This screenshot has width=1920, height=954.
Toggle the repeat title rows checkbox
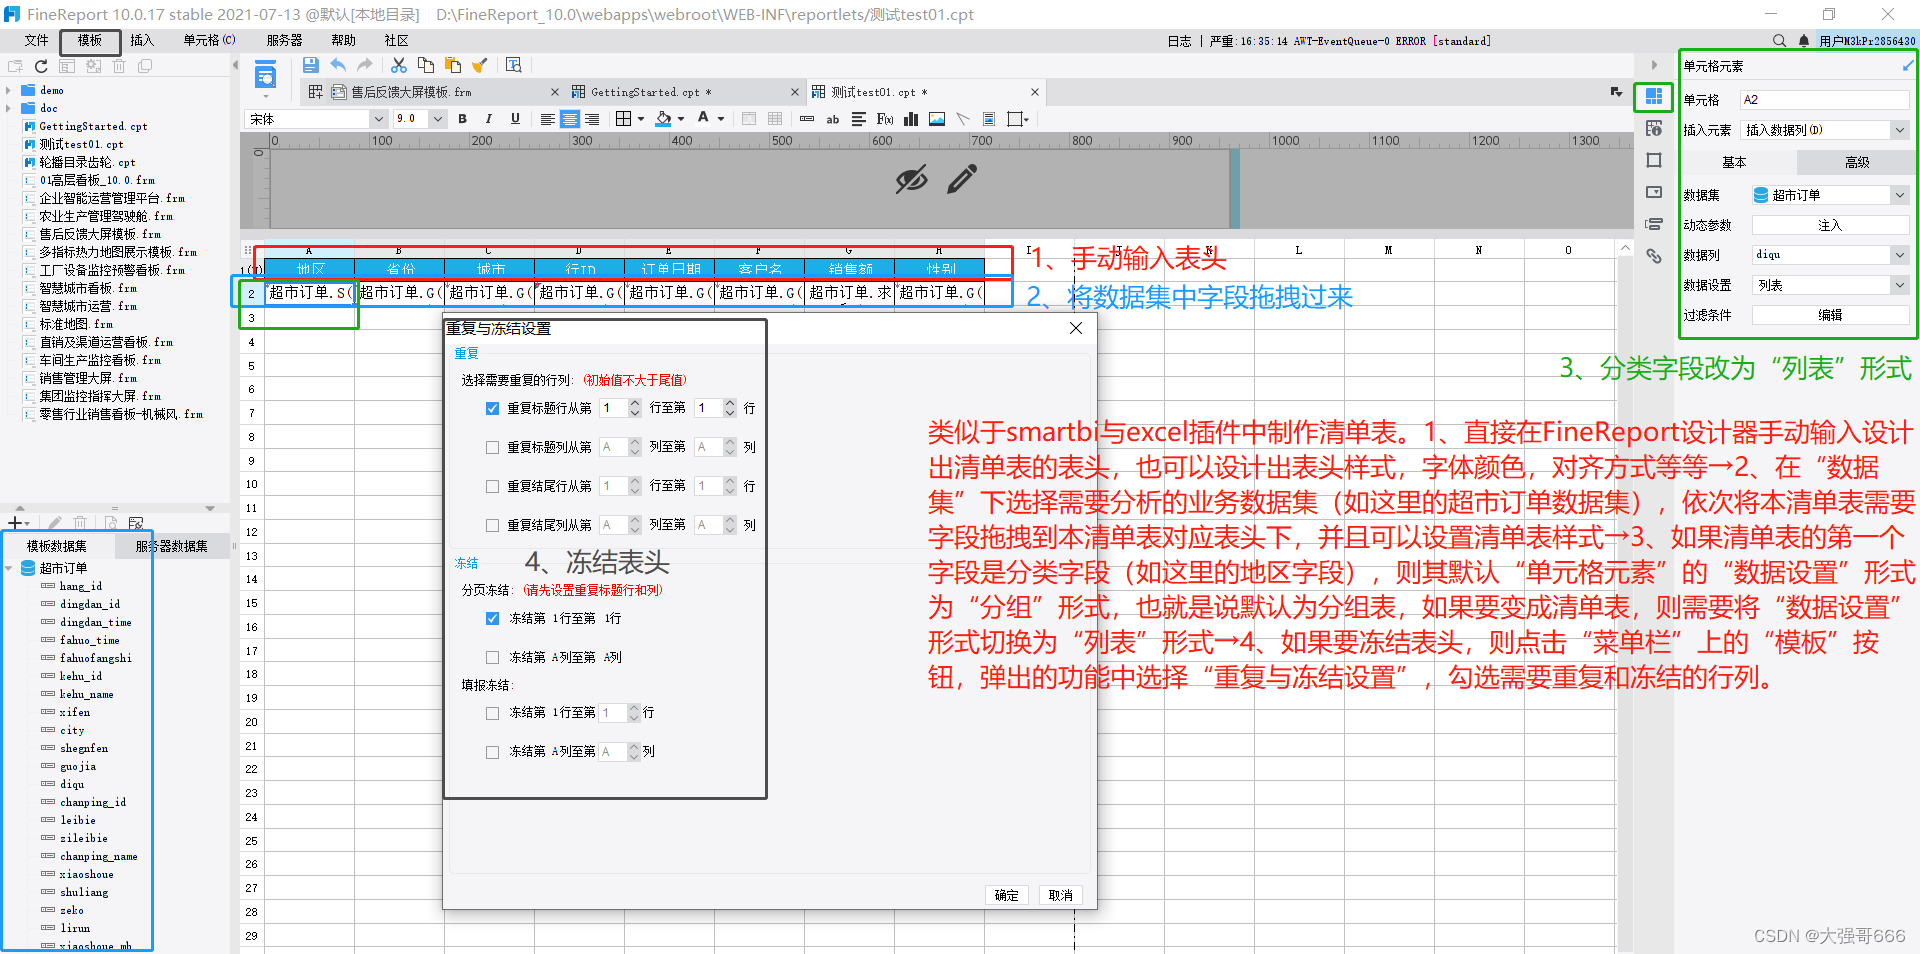coord(492,408)
